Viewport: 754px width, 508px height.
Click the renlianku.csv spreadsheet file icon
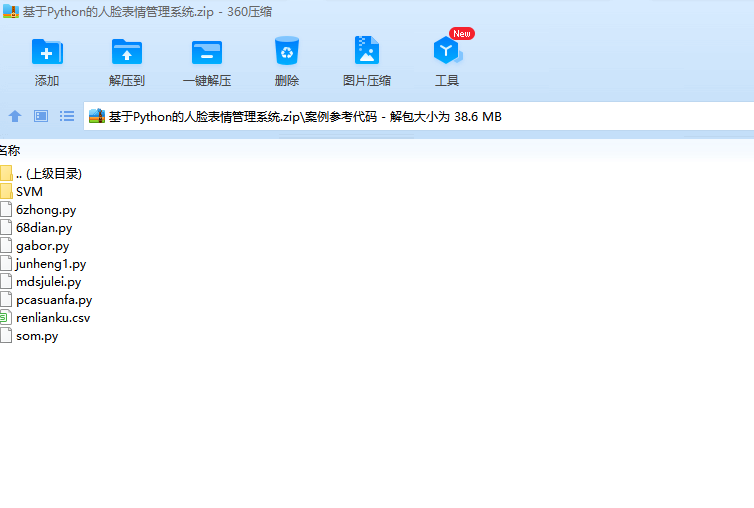click(x=6, y=318)
